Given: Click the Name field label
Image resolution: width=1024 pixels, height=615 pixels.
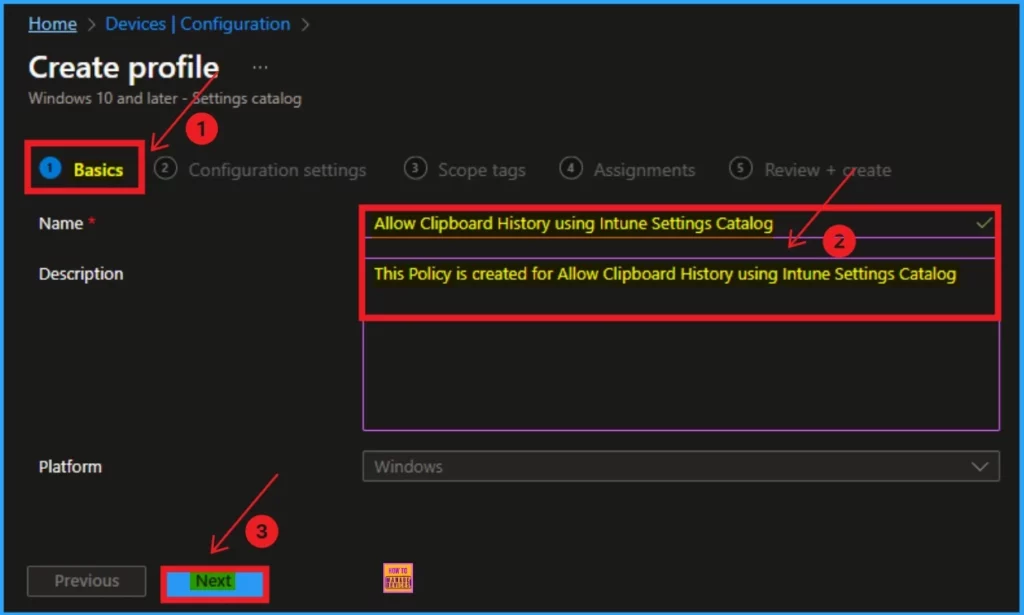Looking at the screenshot, I should point(61,223).
